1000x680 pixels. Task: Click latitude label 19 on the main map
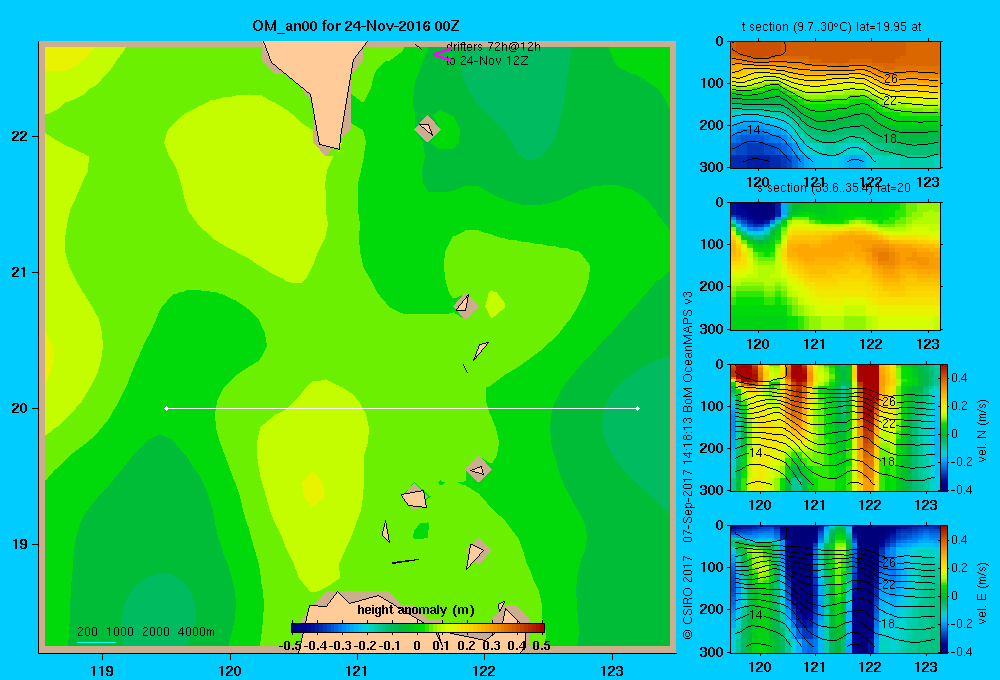[20, 544]
